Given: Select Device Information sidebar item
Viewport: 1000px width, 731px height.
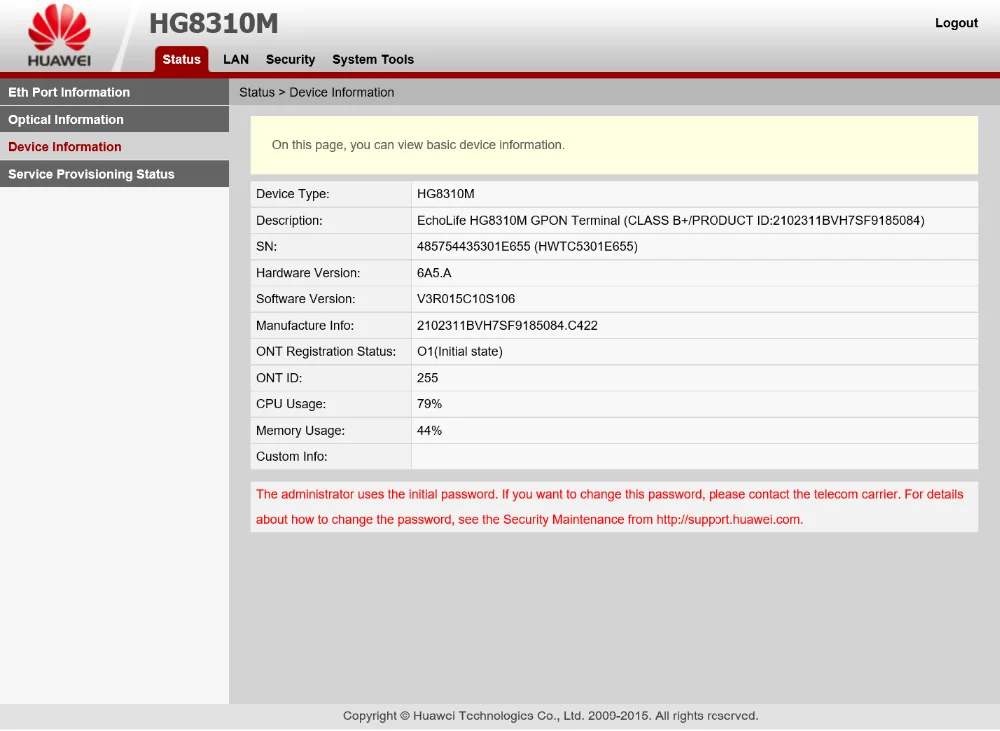Looking at the screenshot, I should (65, 147).
